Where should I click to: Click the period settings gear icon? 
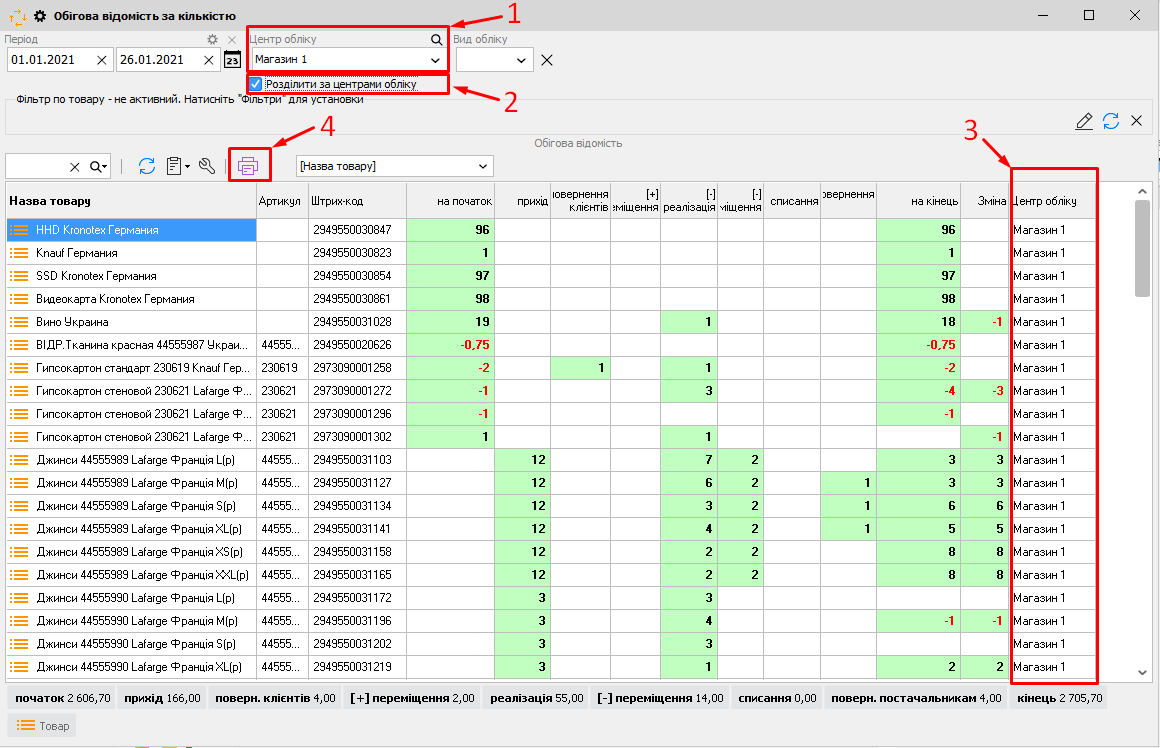point(211,39)
